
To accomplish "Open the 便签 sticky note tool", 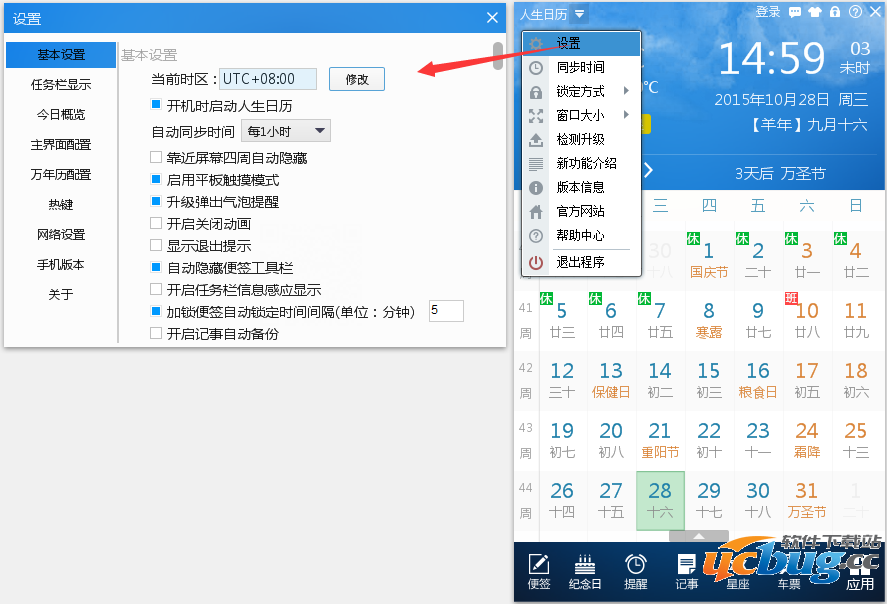I will pos(539,571).
